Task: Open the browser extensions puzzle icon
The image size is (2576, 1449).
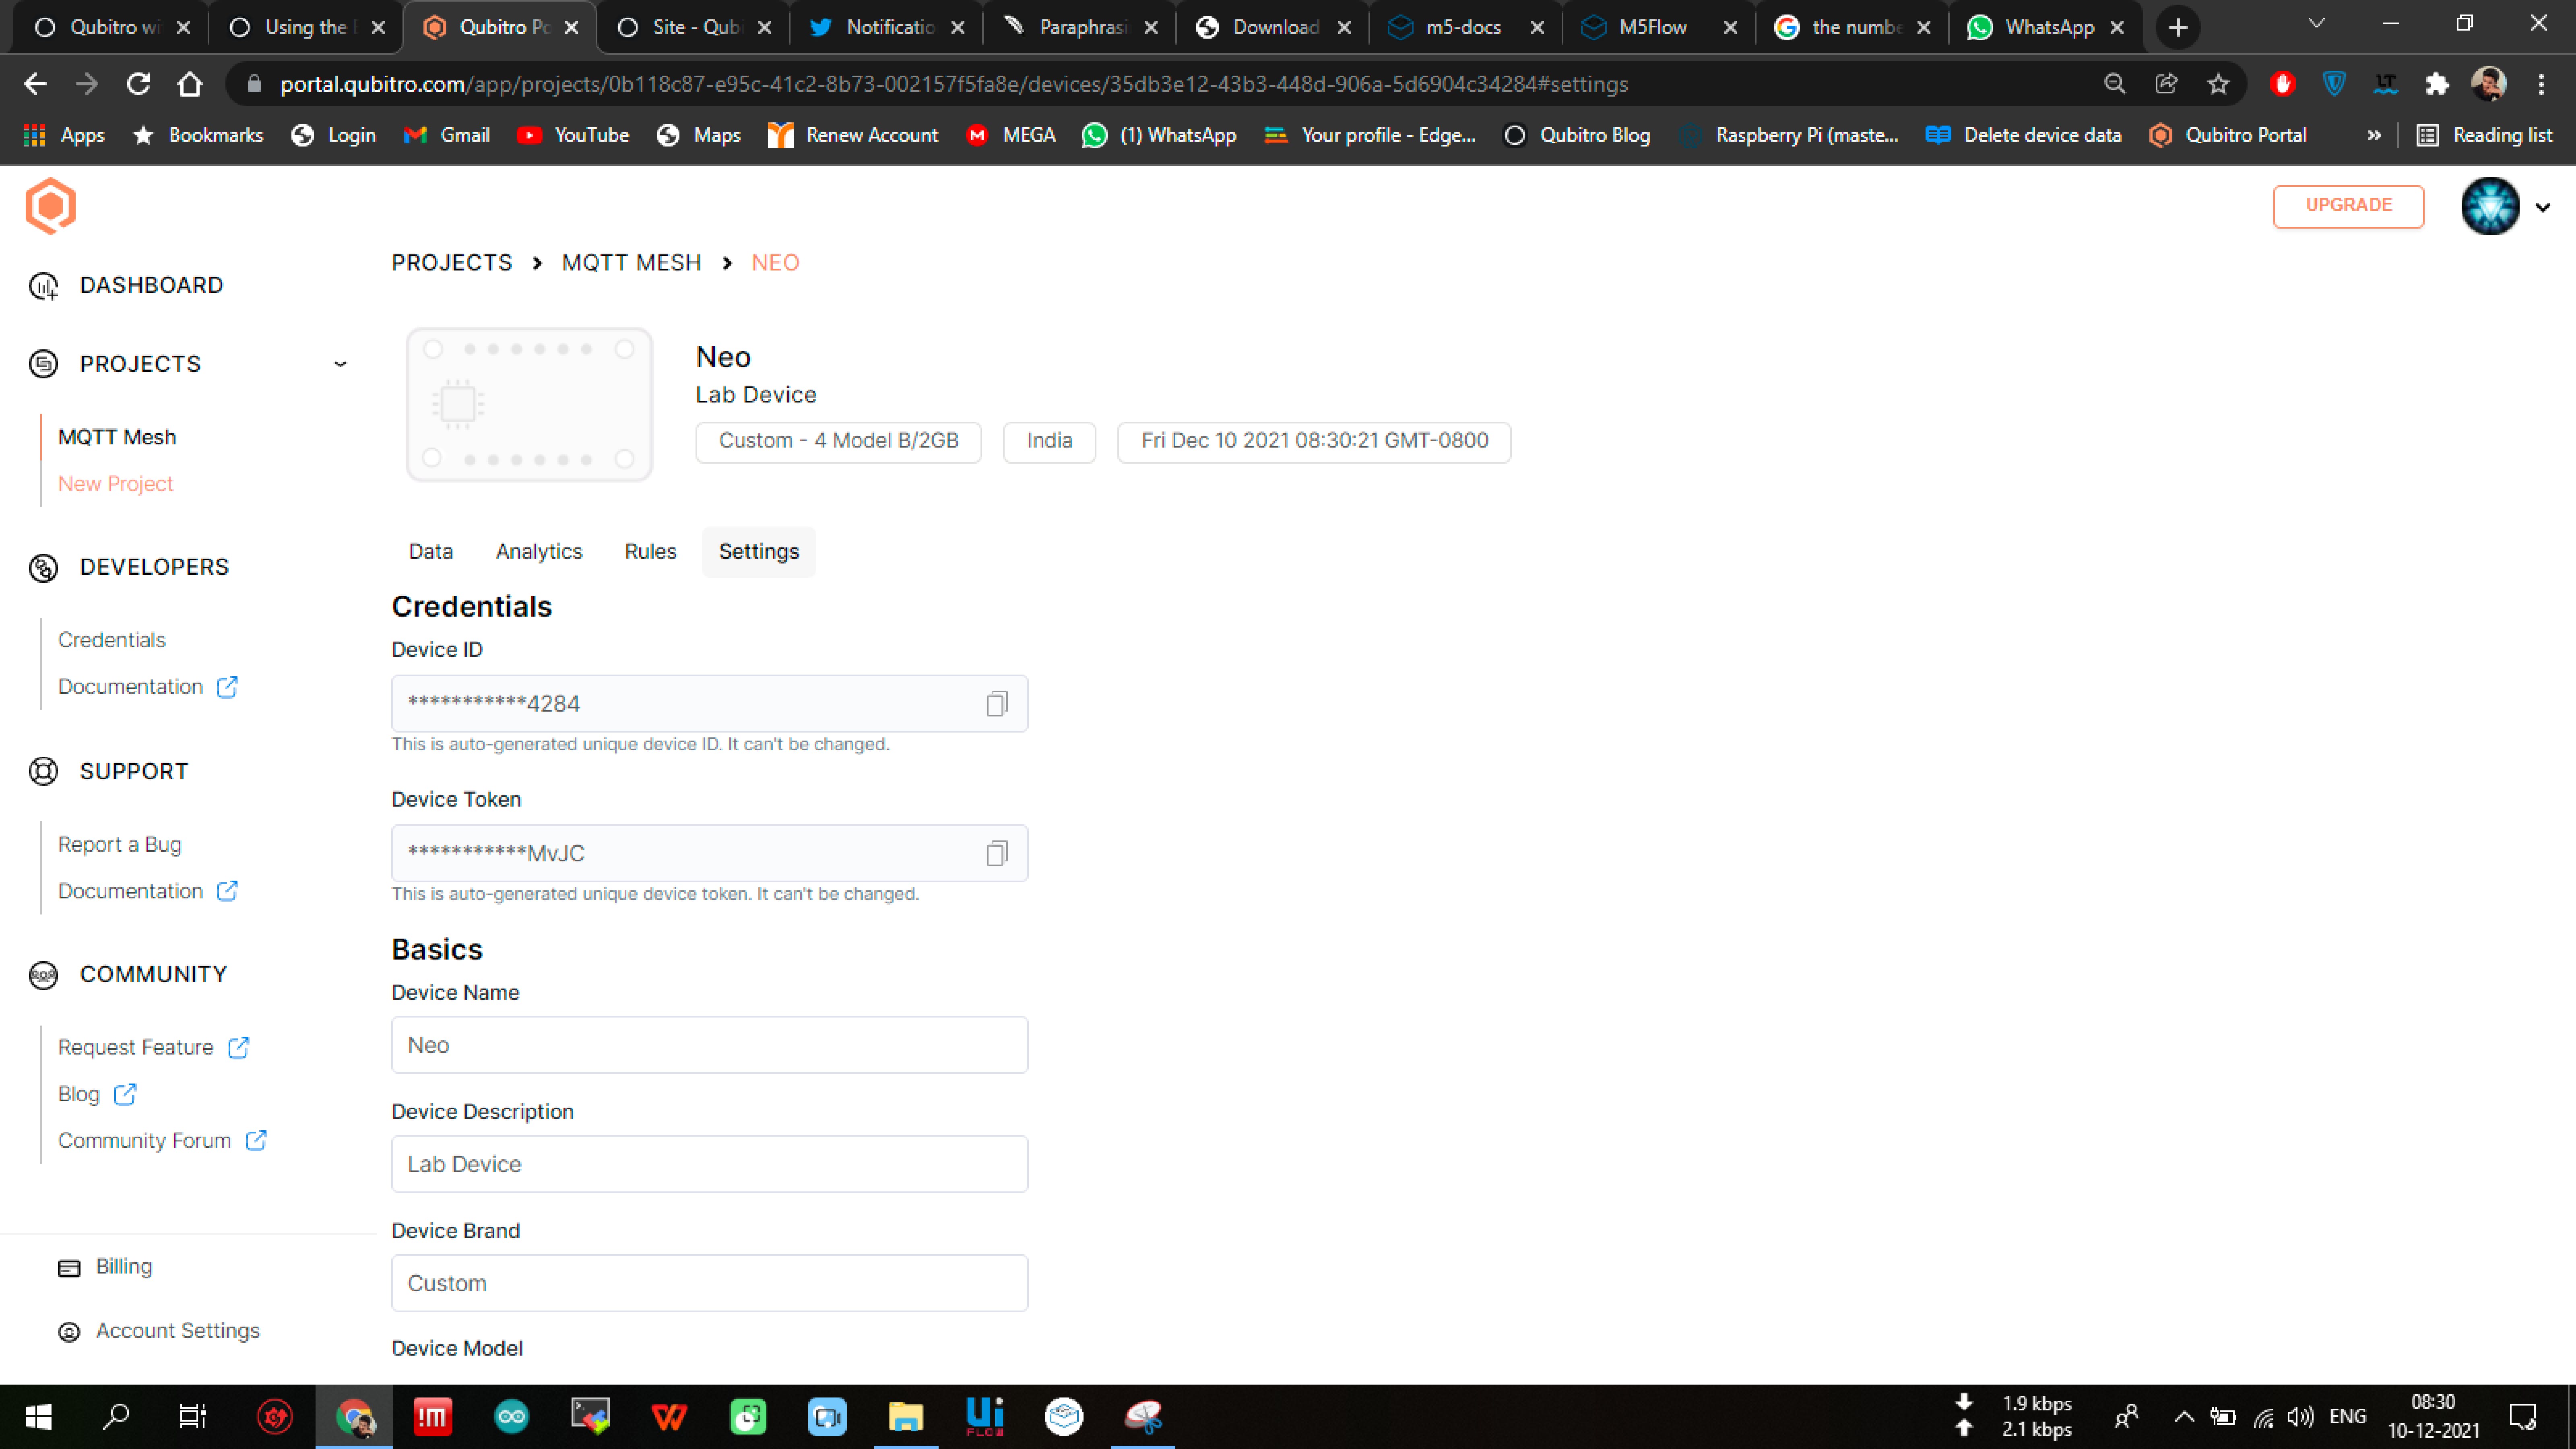Action: click(x=2437, y=84)
